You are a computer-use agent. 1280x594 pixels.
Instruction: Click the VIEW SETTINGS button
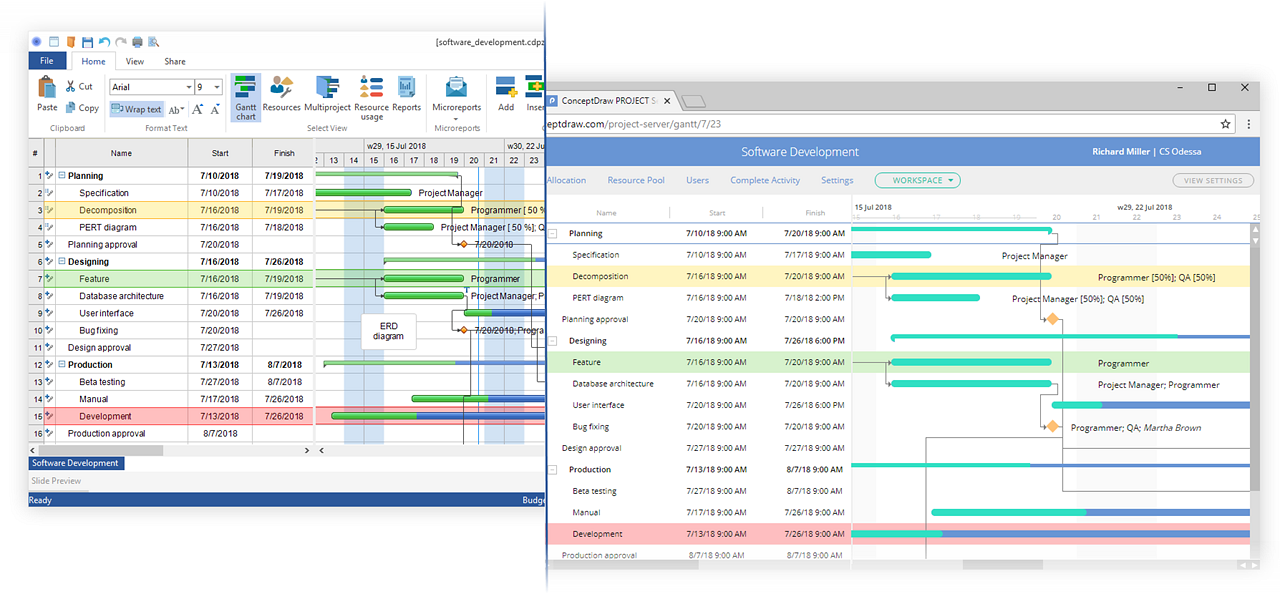click(1213, 180)
